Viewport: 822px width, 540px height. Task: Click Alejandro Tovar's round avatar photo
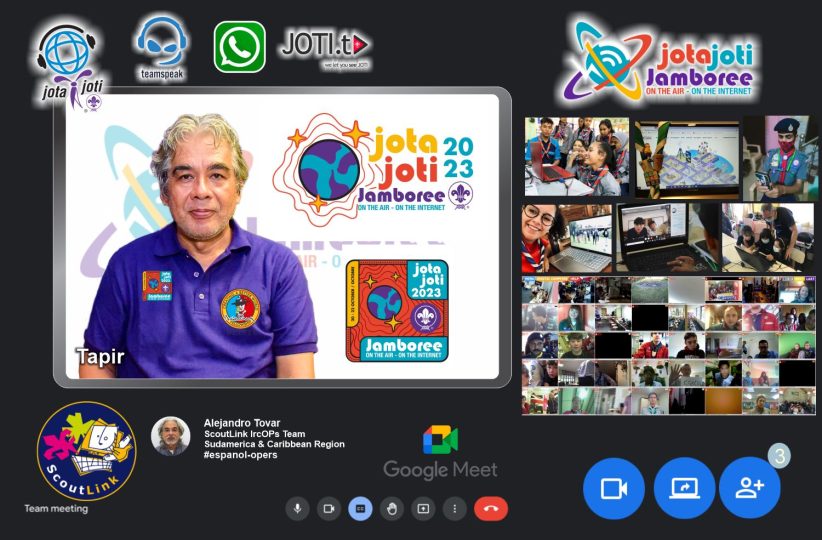pos(171,436)
